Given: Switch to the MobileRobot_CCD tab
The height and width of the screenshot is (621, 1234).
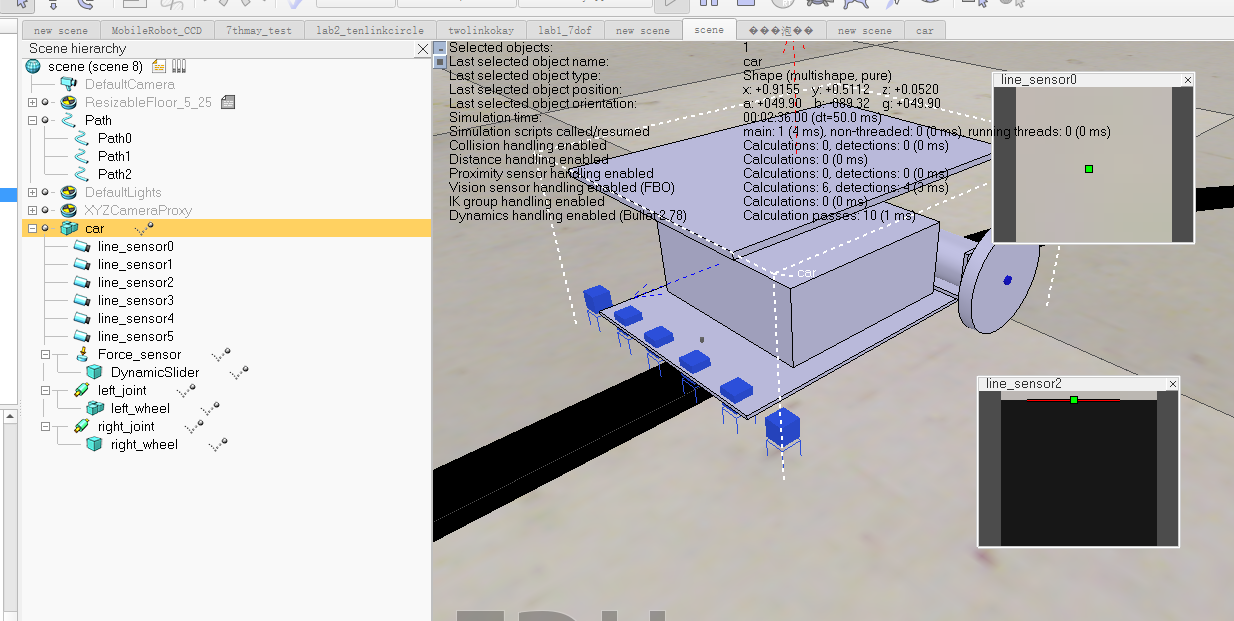Looking at the screenshot, I should click(157, 30).
